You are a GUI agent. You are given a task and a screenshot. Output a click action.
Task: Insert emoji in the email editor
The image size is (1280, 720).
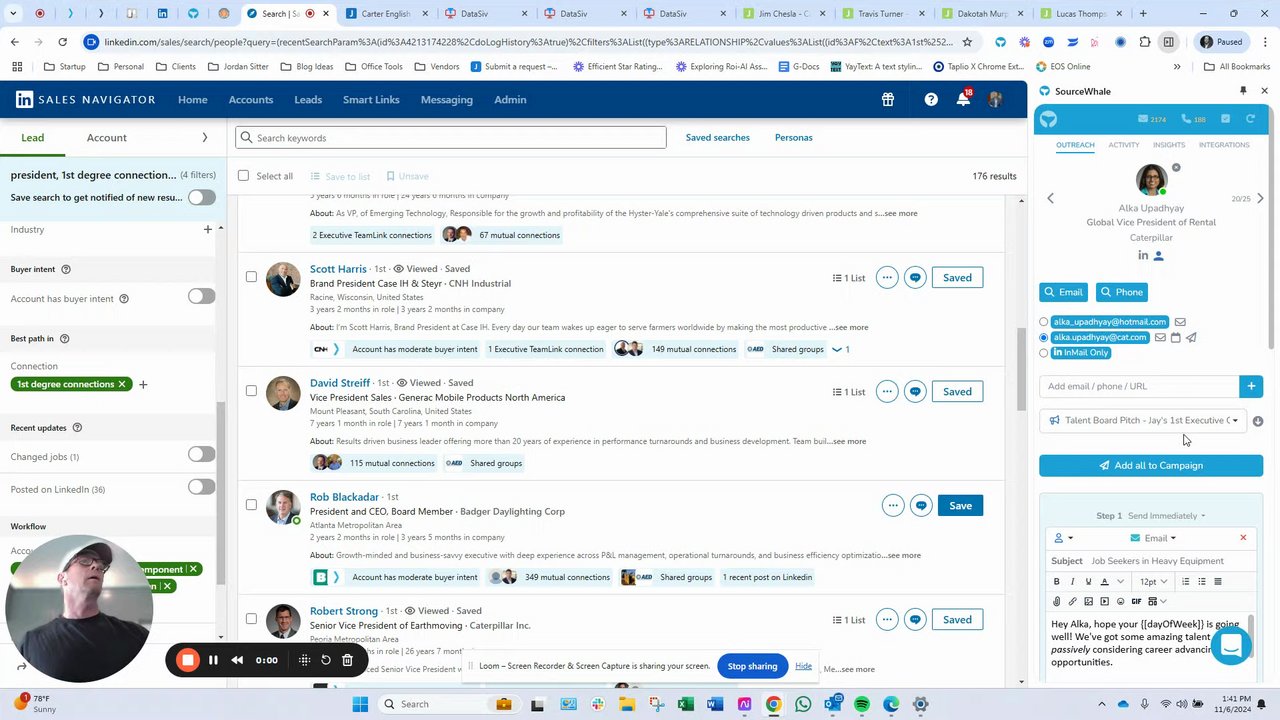(1120, 601)
